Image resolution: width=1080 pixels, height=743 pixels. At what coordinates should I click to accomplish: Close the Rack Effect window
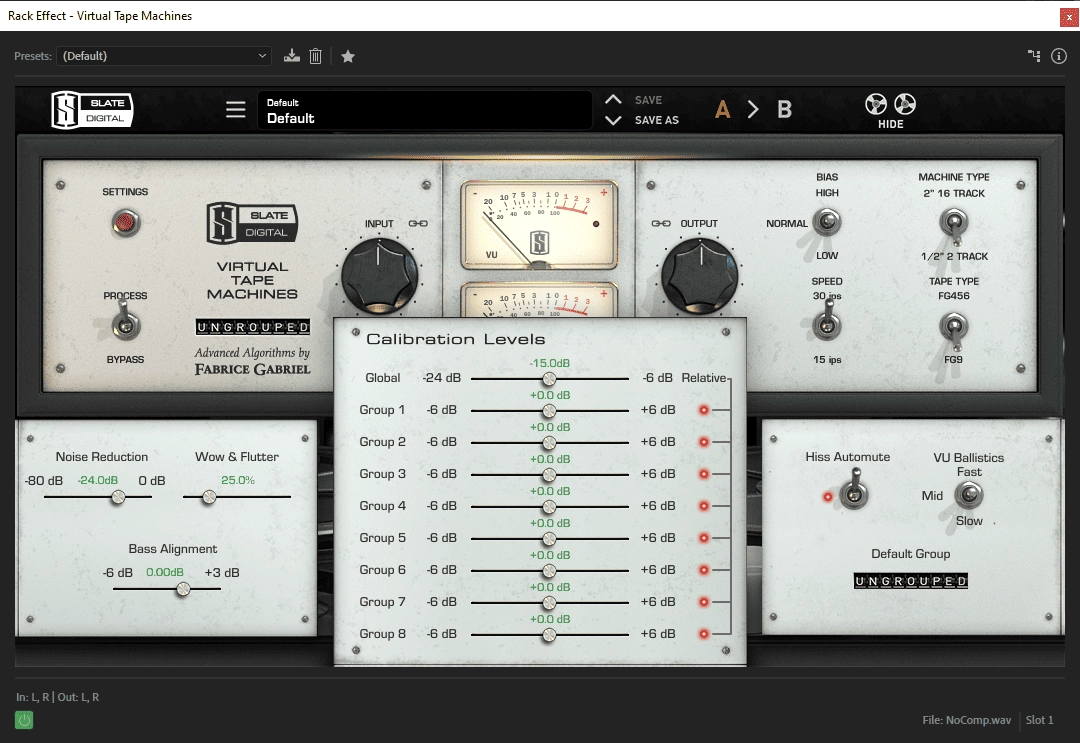1069,17
